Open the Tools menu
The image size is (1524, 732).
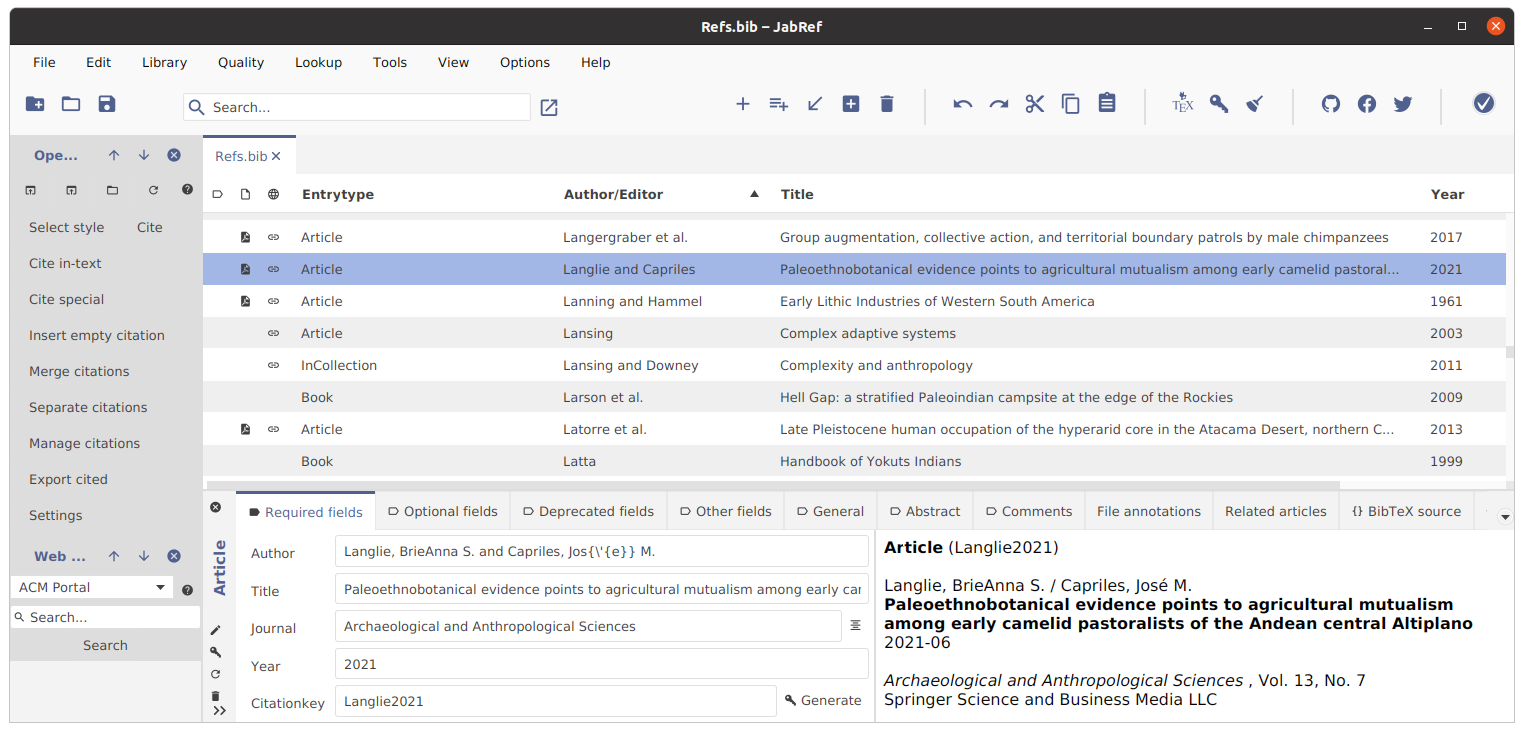pyautogui.click(x=390, y=62)
